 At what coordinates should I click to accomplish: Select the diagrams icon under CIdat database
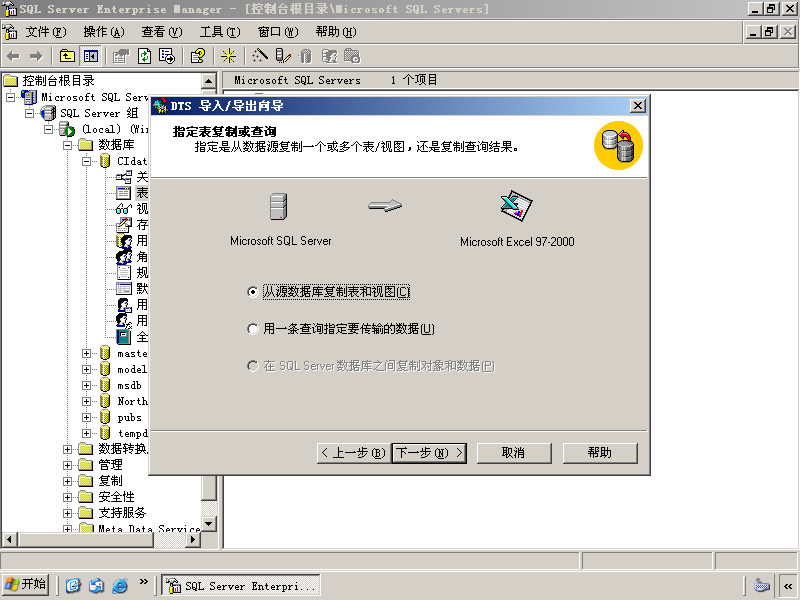coord(123,177)
